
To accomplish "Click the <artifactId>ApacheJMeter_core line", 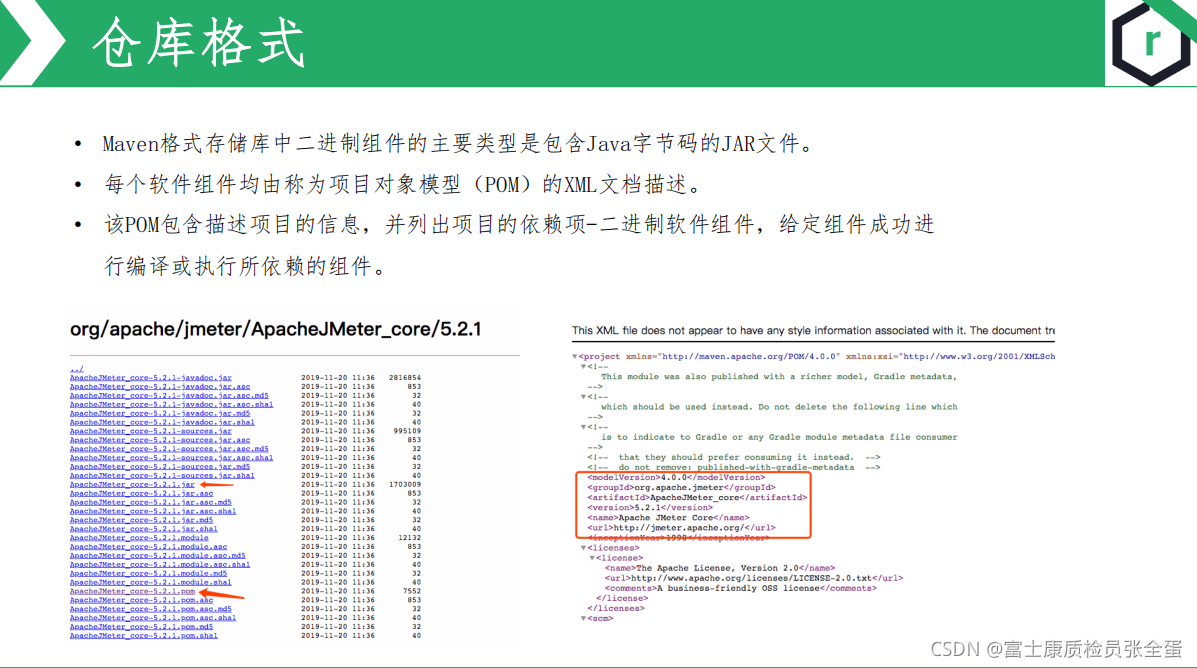I will (x=697, y=497).
